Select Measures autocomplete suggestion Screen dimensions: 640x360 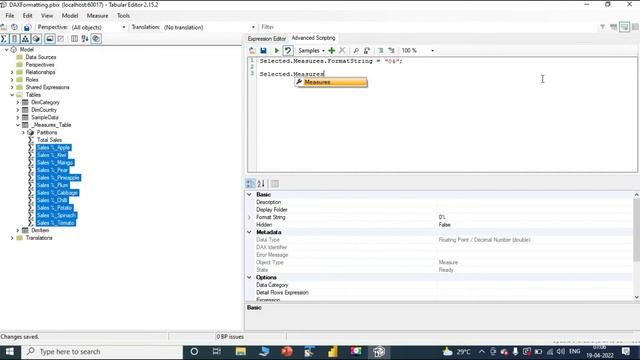pyautogui.click(x=331, y=82)
